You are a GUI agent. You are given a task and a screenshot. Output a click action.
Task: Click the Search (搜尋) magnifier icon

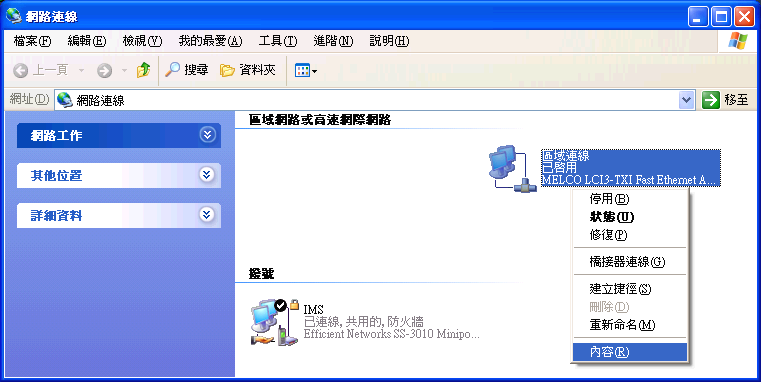pyautogui.click(x=173, y=70)
